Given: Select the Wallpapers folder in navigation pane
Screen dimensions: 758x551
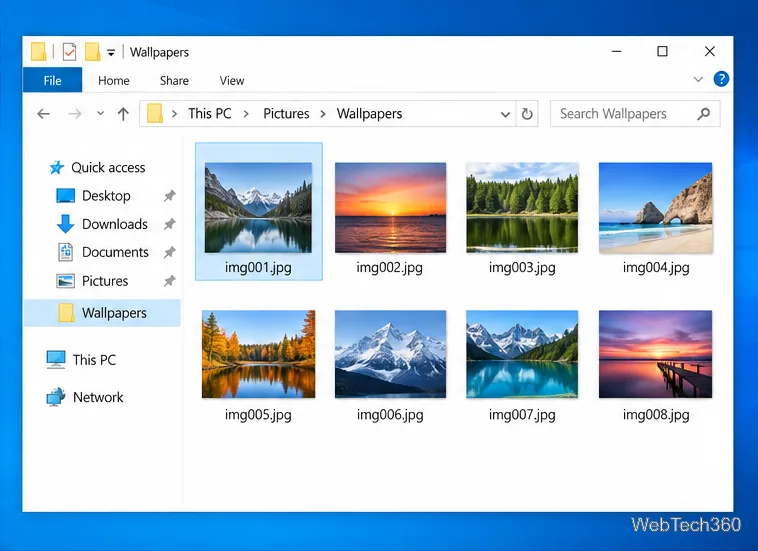Looking at the screenshot, I should [x=102, y=313].
